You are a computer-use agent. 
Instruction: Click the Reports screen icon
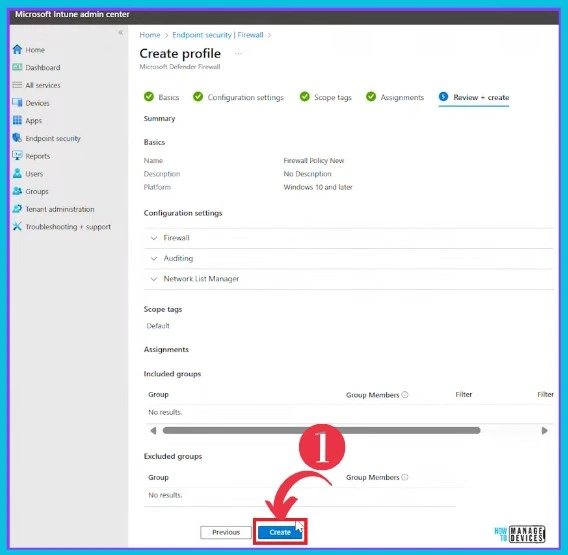pyautogui.click(x=17, y=155)
